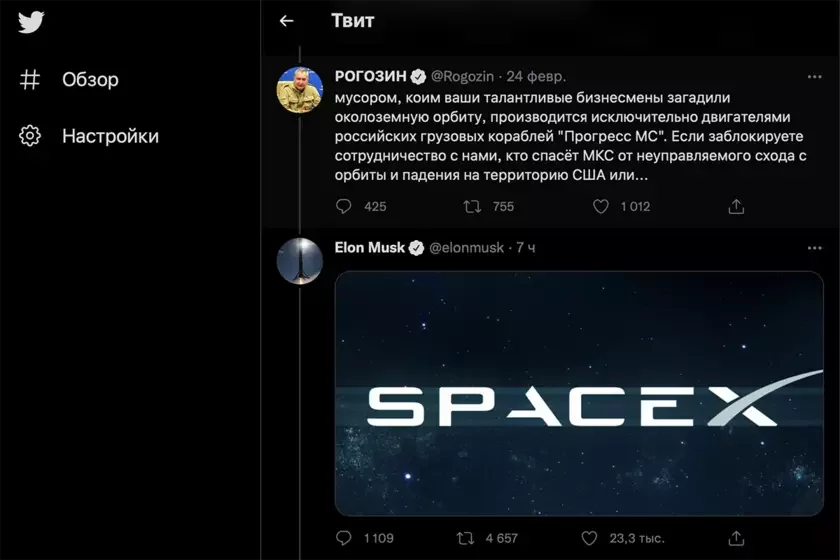Reply to Elon Musk's tweet with 1 109 comments
Viewport: 840px width, 560px height.
click(344, 538)
